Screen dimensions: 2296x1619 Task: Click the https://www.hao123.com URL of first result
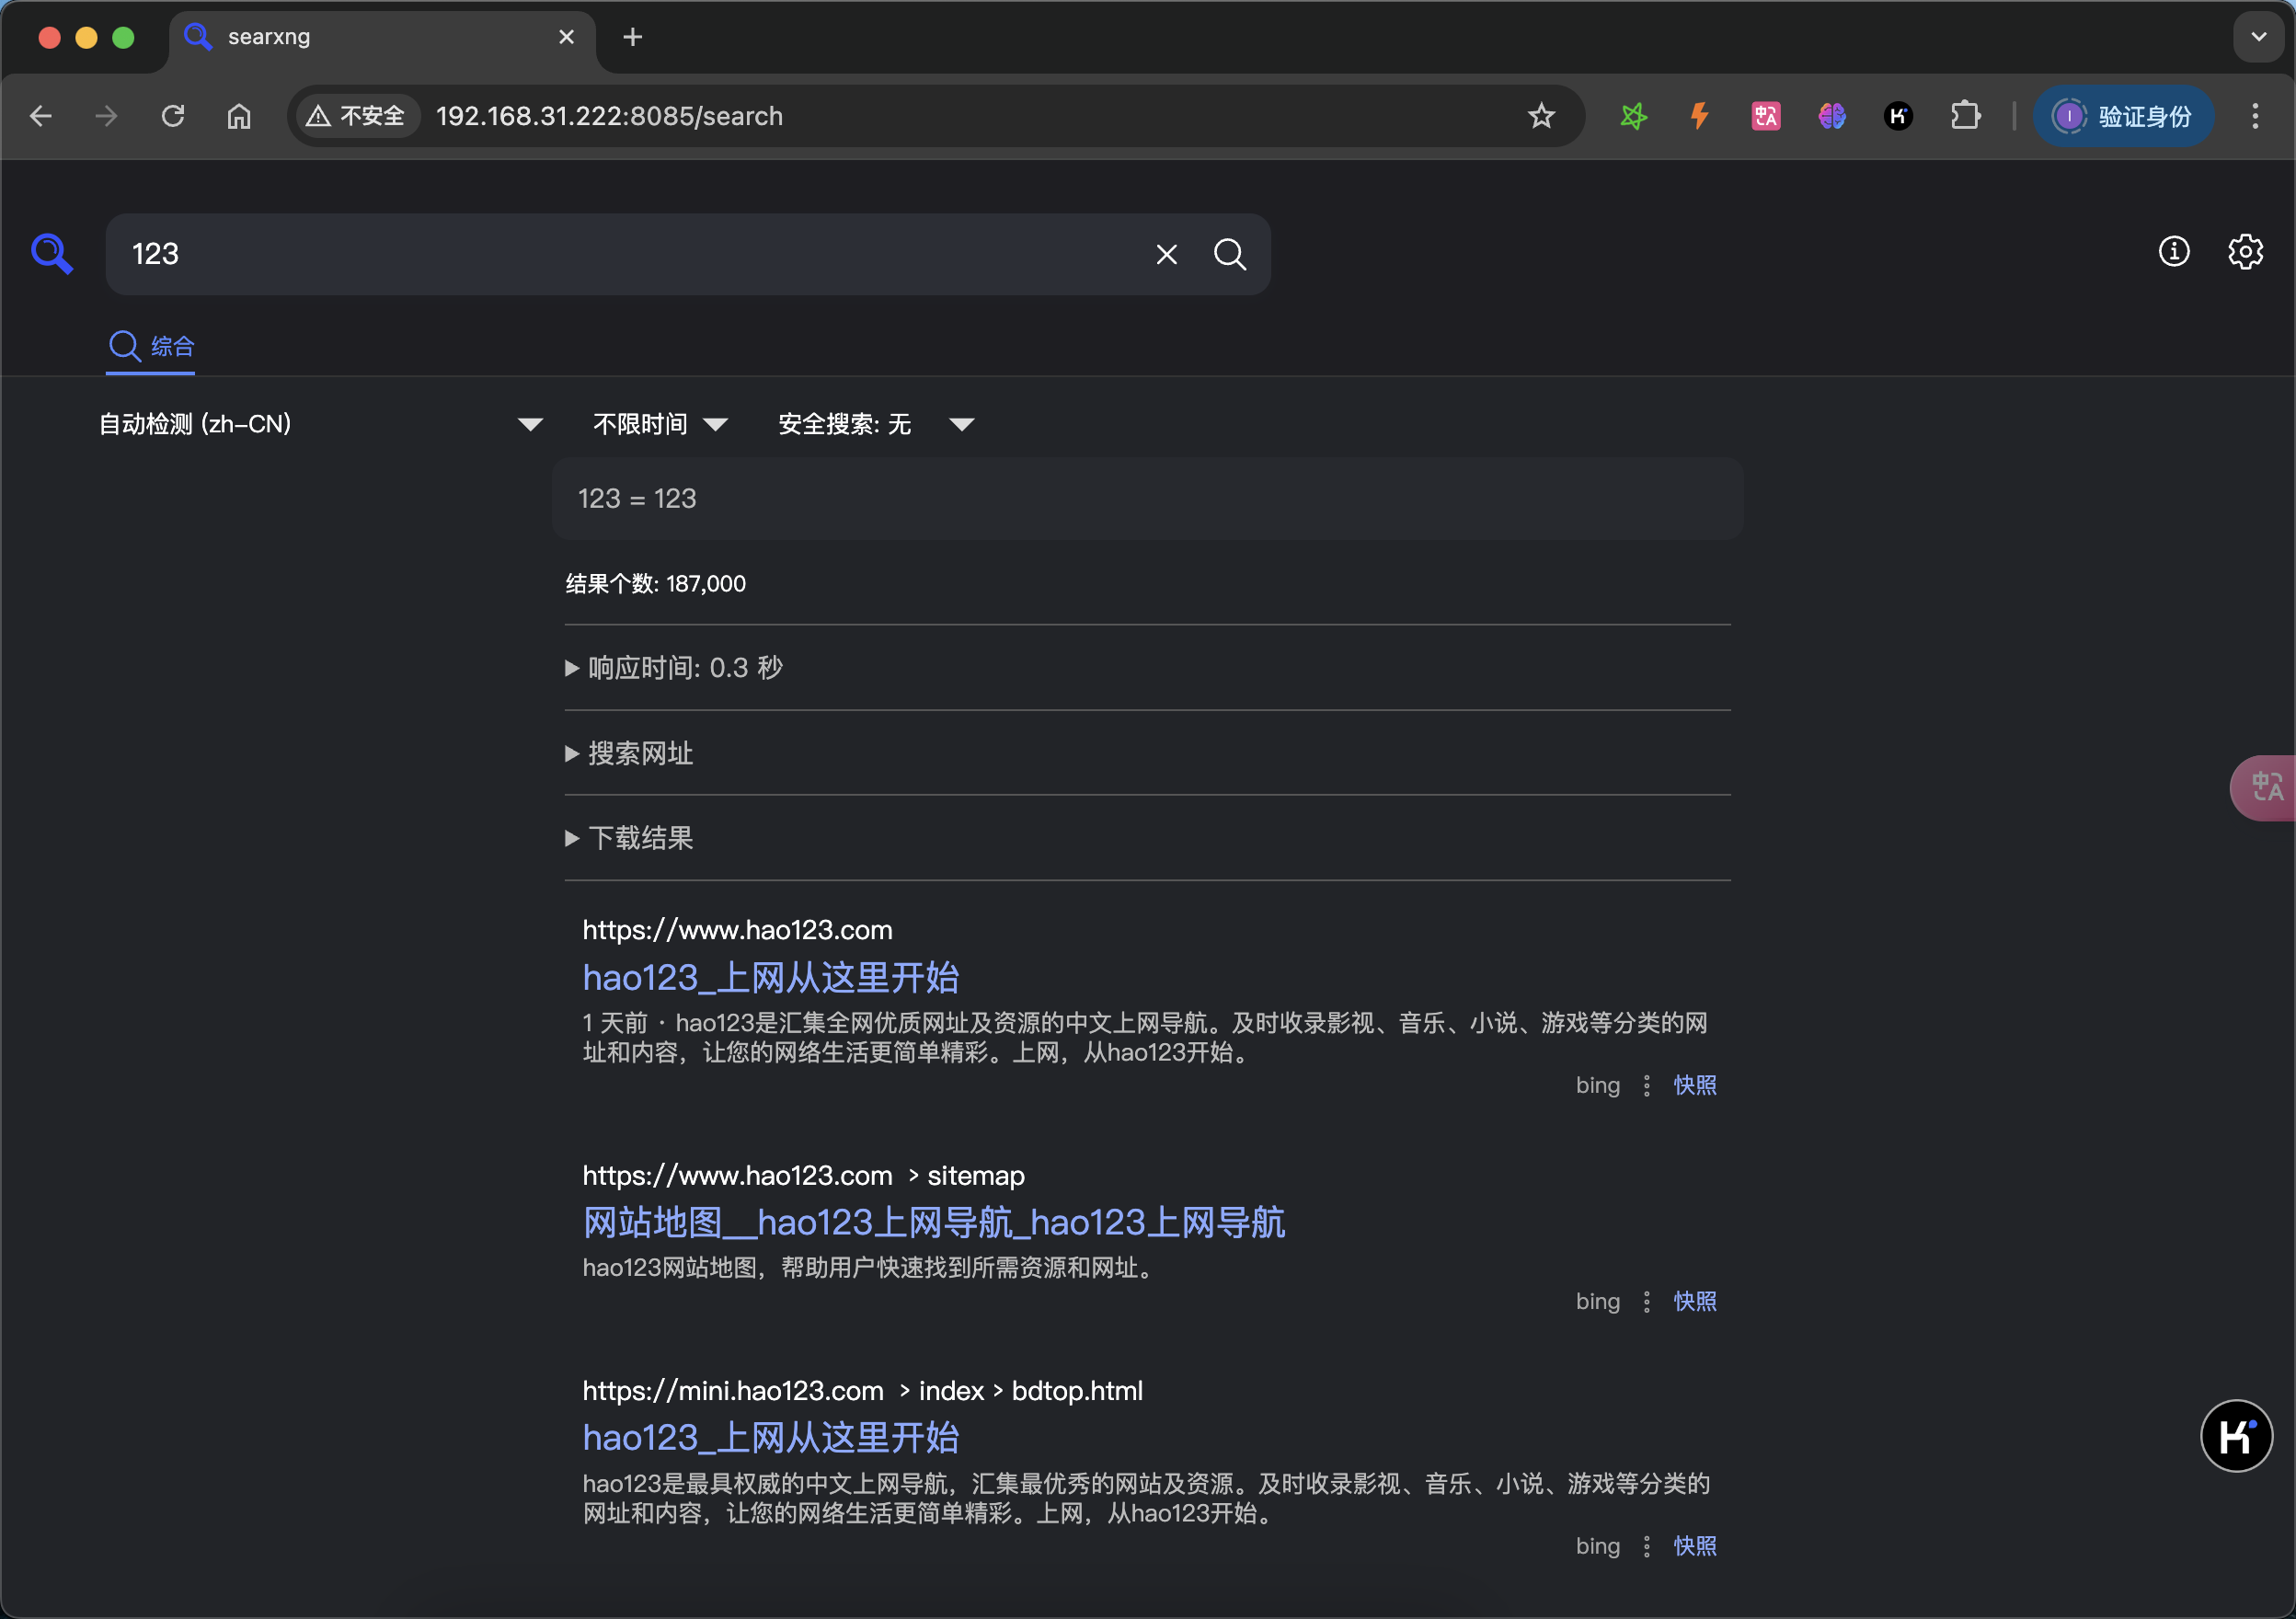[737, 930]
